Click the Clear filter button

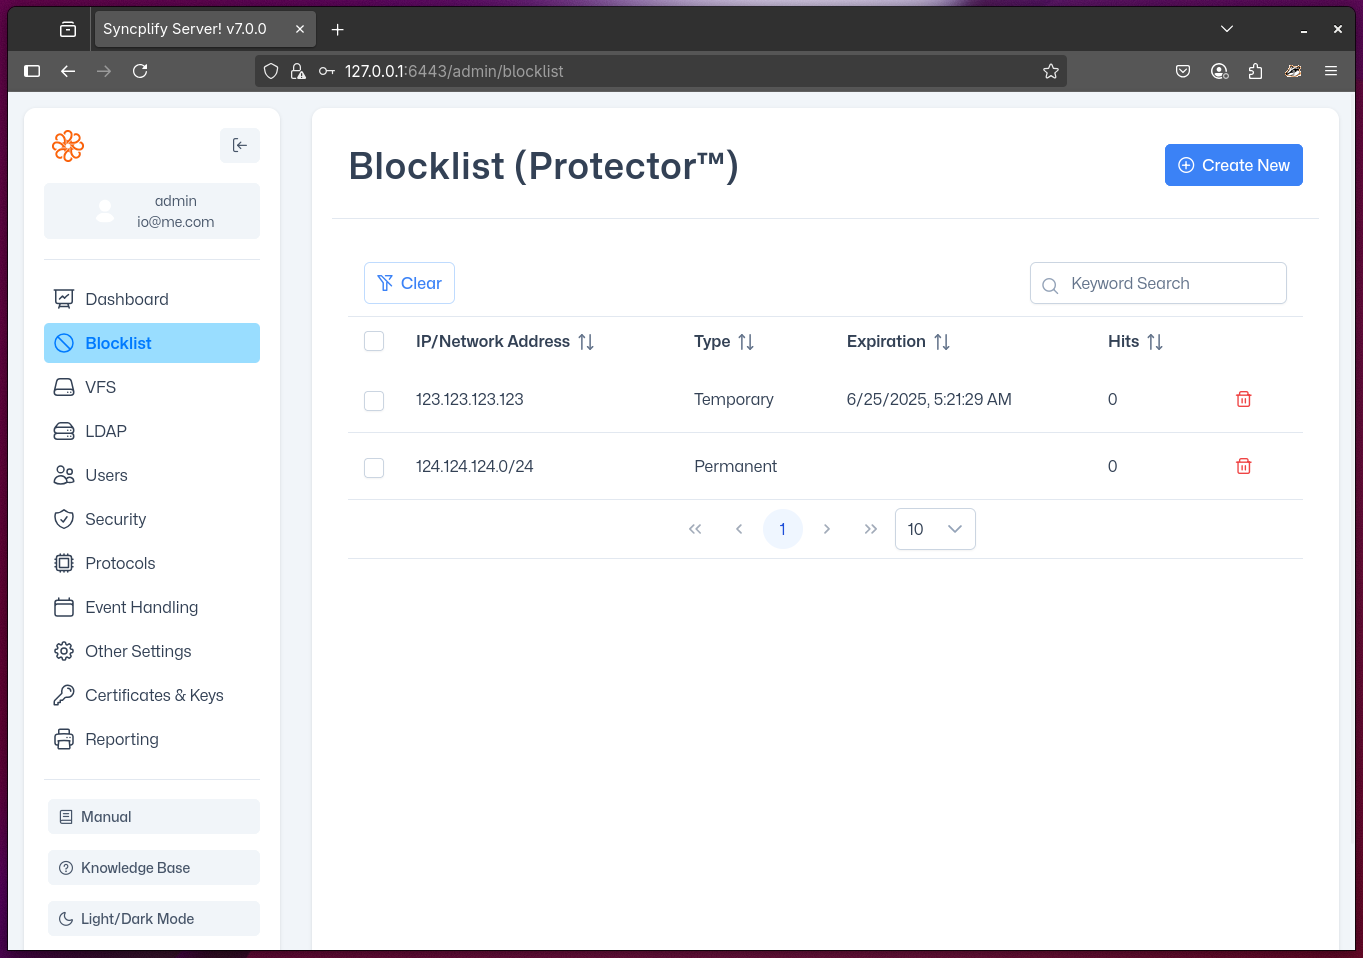tap(408, 283)
